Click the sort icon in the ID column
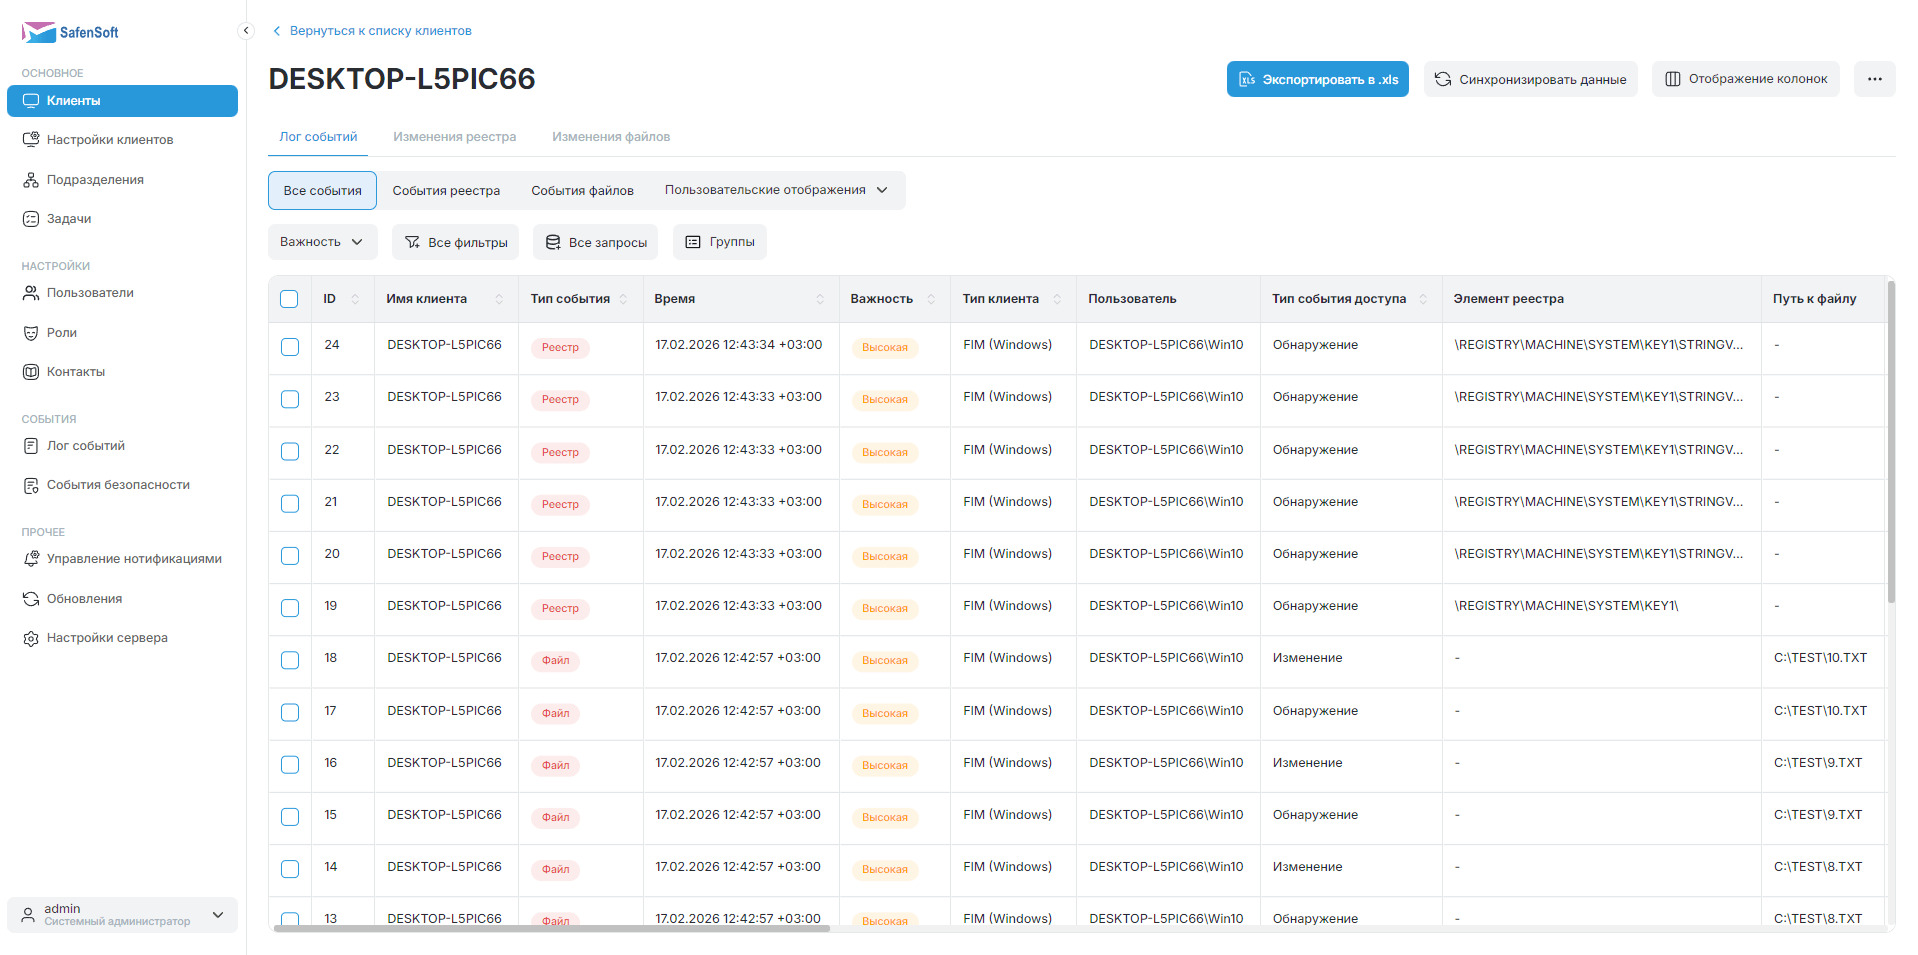1918x955 pixels. coord(355,299)
